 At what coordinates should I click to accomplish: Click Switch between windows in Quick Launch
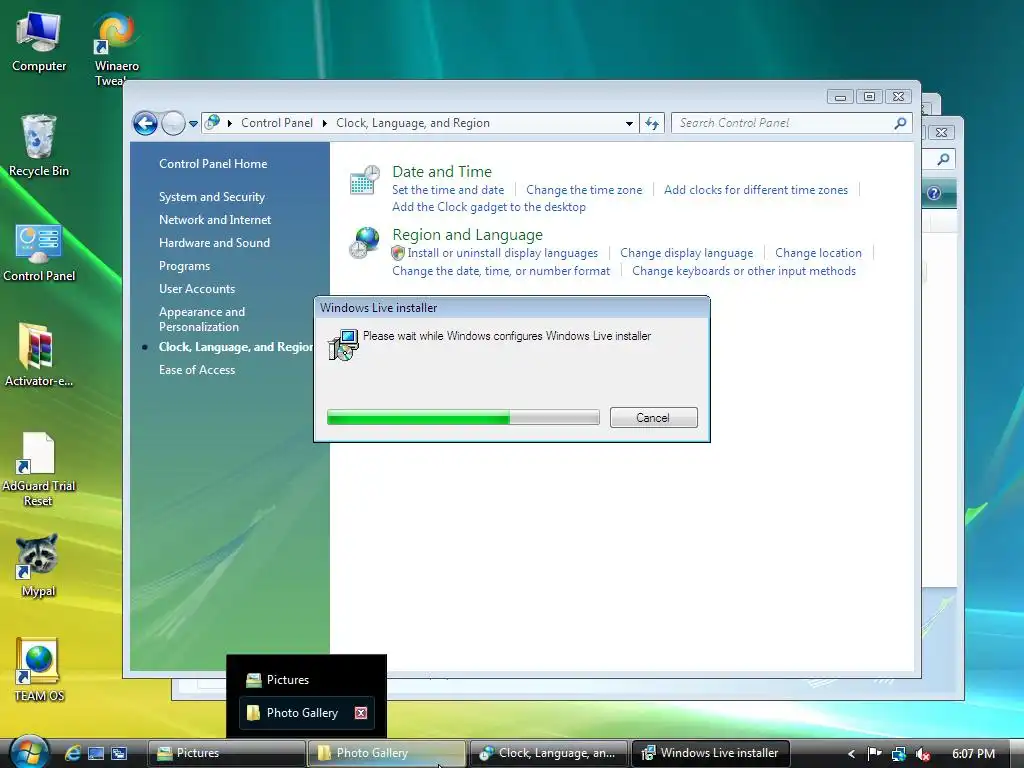(119, 753)
